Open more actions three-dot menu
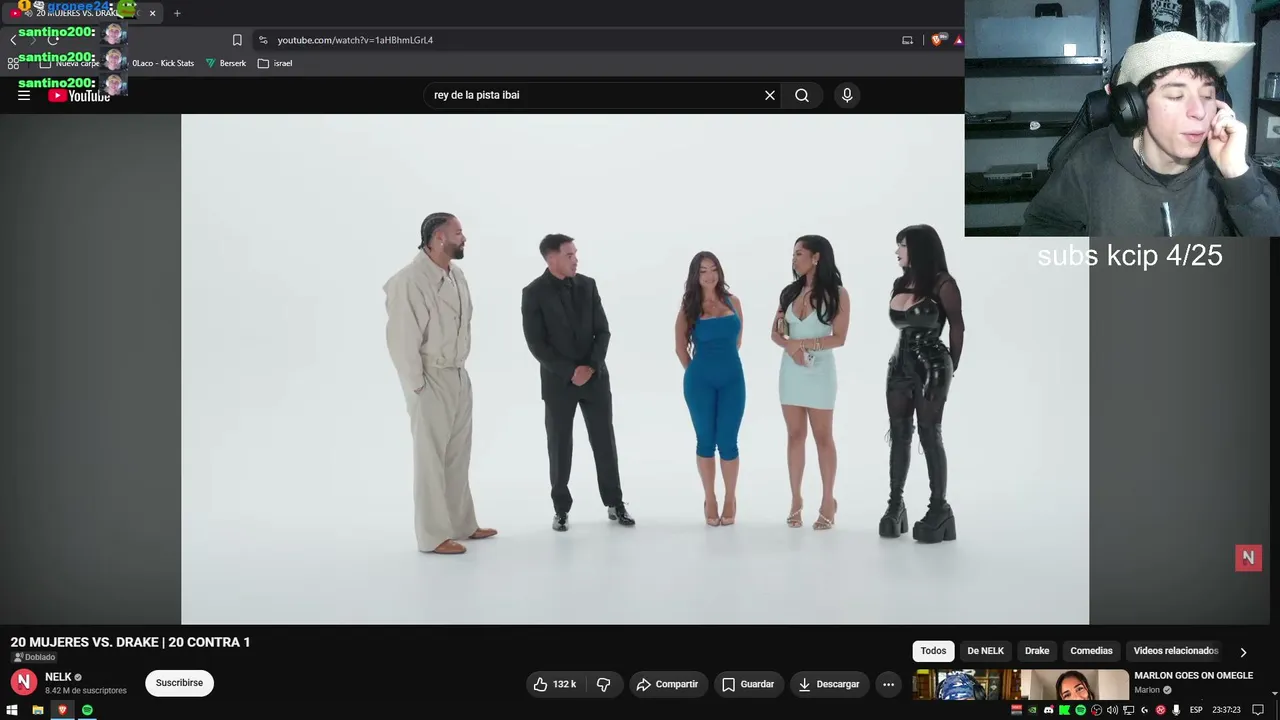Image resolution: width=1280 pixels, height=720 pixels. (x=888, y=684)
